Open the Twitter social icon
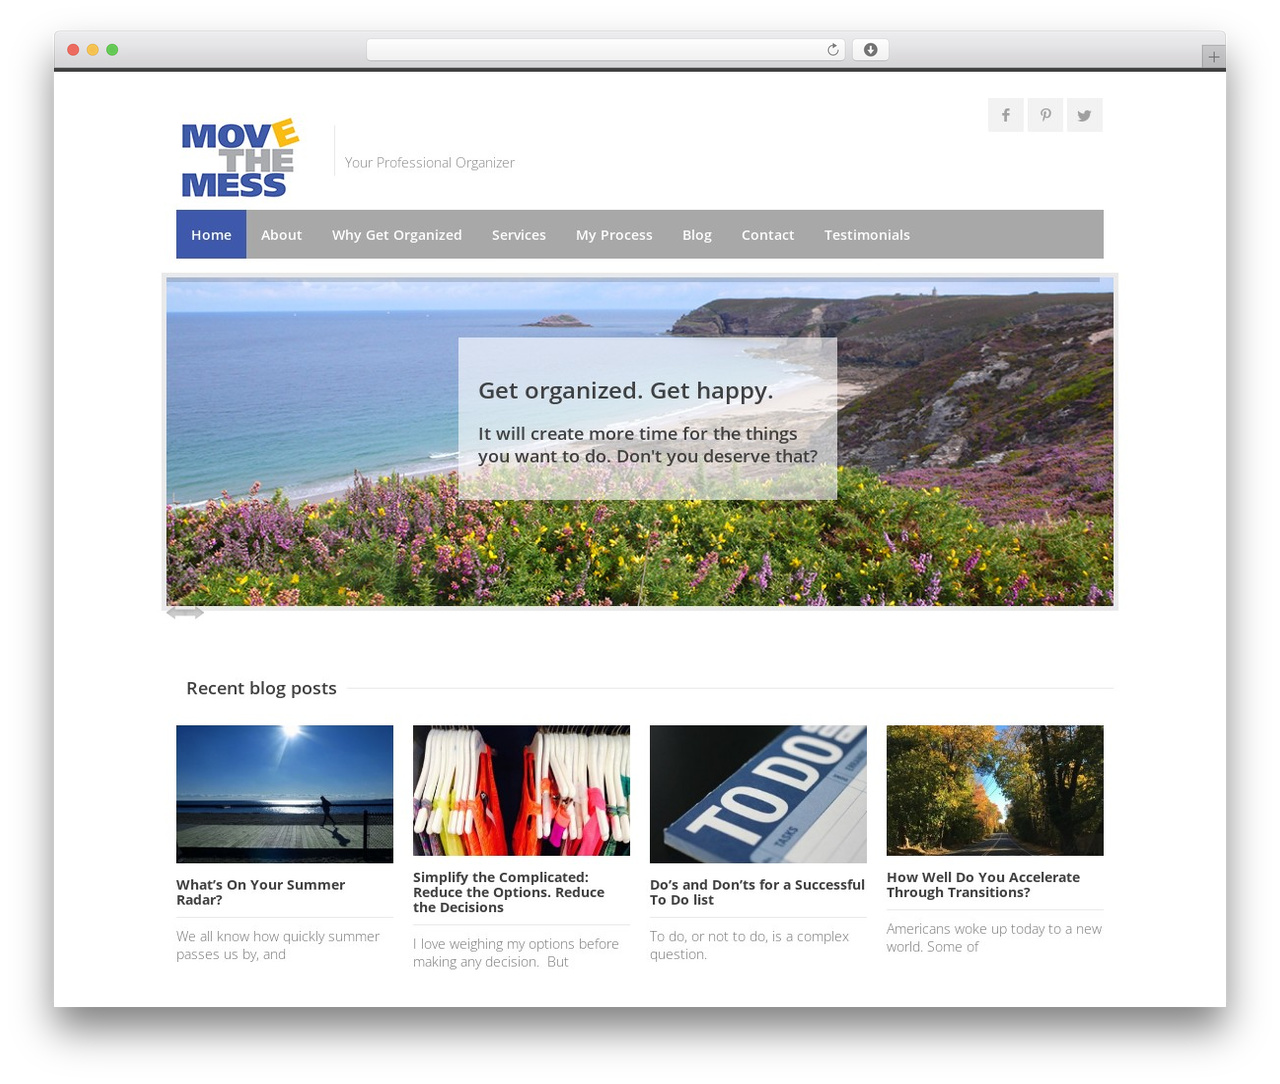Viewport: 1280px width, 1084px height. pyautogui.click(x=1084, y=115)
